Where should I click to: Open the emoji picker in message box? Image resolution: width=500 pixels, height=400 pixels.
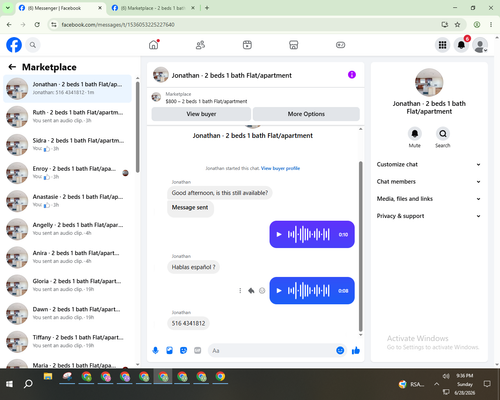click(x=340, y=350)
